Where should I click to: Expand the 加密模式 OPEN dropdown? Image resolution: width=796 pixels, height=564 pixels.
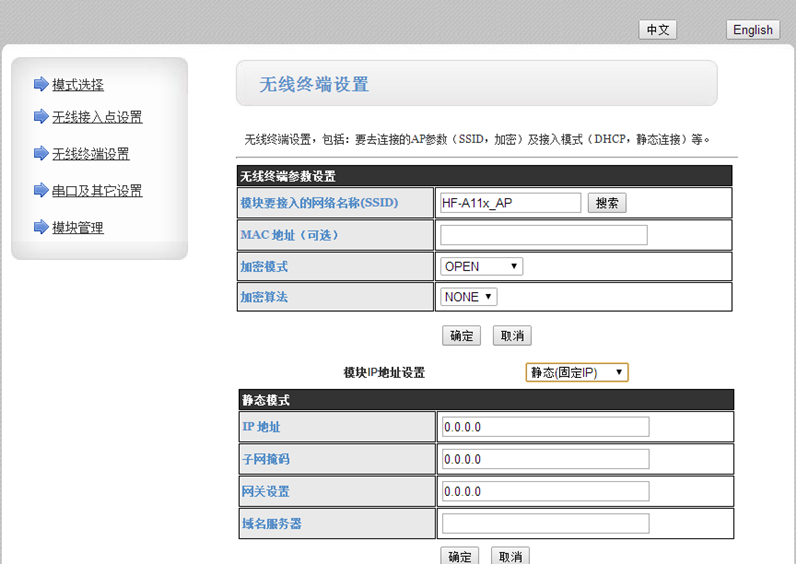click(481, 266)
